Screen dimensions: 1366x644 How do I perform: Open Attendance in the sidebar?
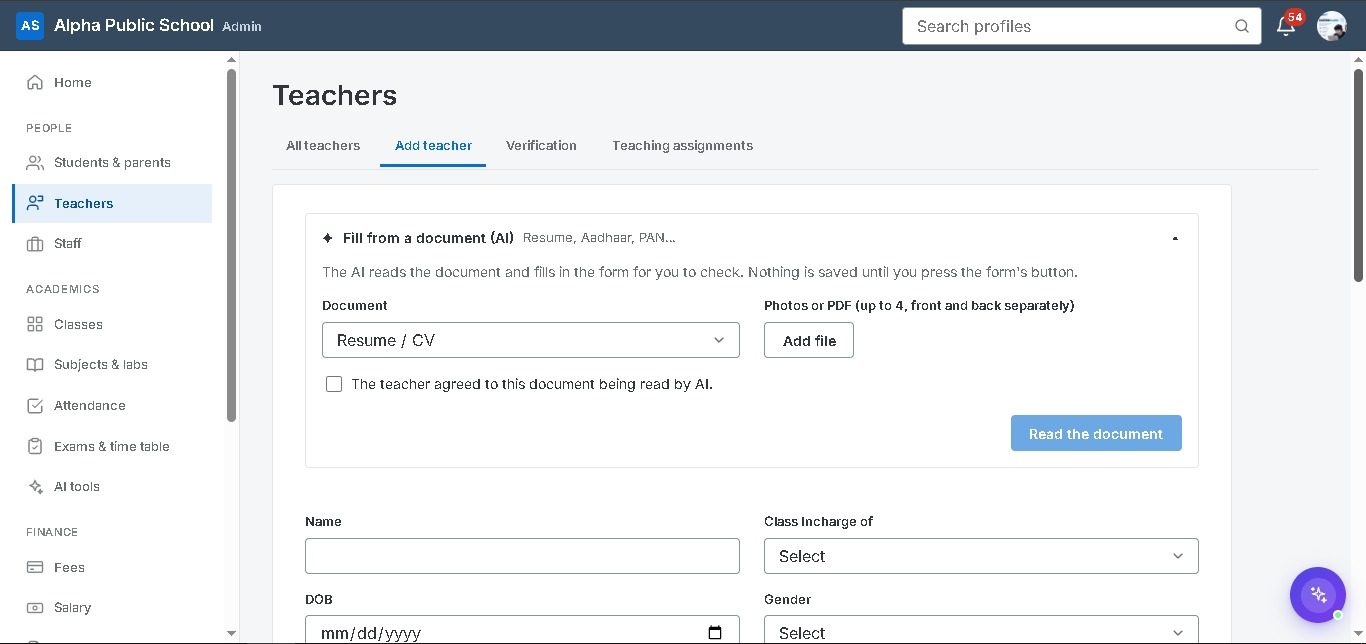pyautogui.click(x=112, y=405)
